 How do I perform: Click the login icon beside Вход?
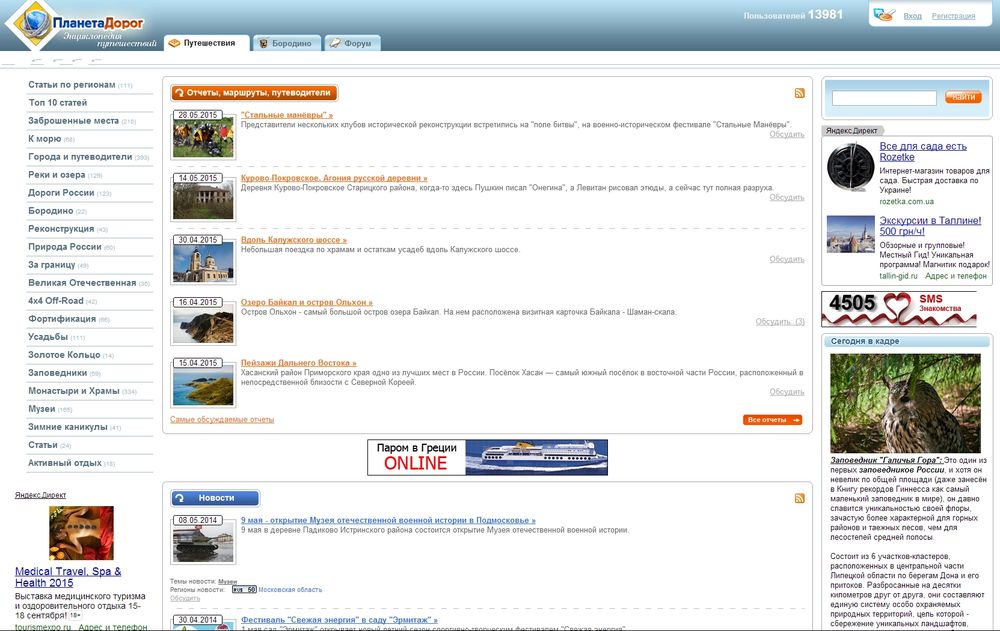884,15
